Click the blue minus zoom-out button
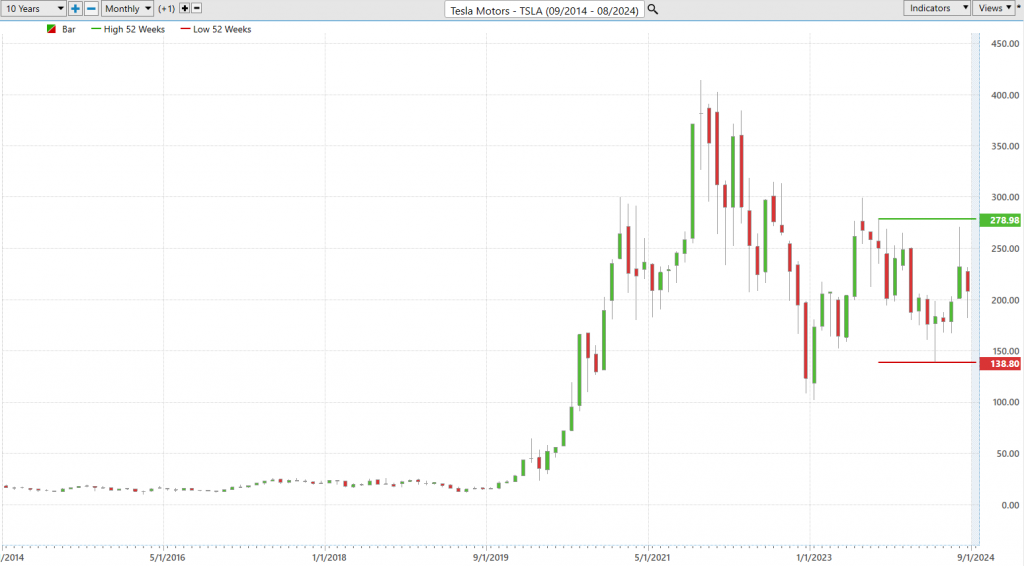Screen dimensions: 1024x566 91,8
